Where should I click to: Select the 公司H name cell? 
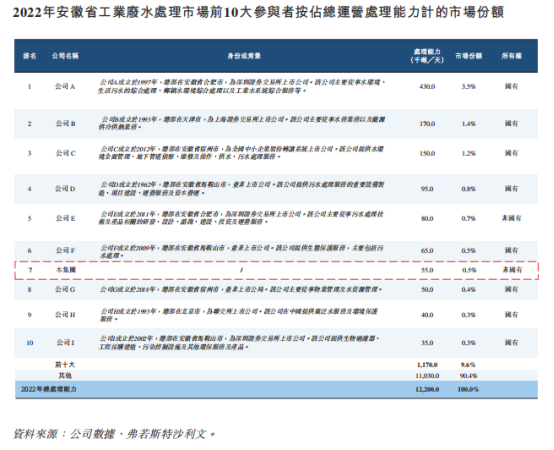(x=65, y=314)
